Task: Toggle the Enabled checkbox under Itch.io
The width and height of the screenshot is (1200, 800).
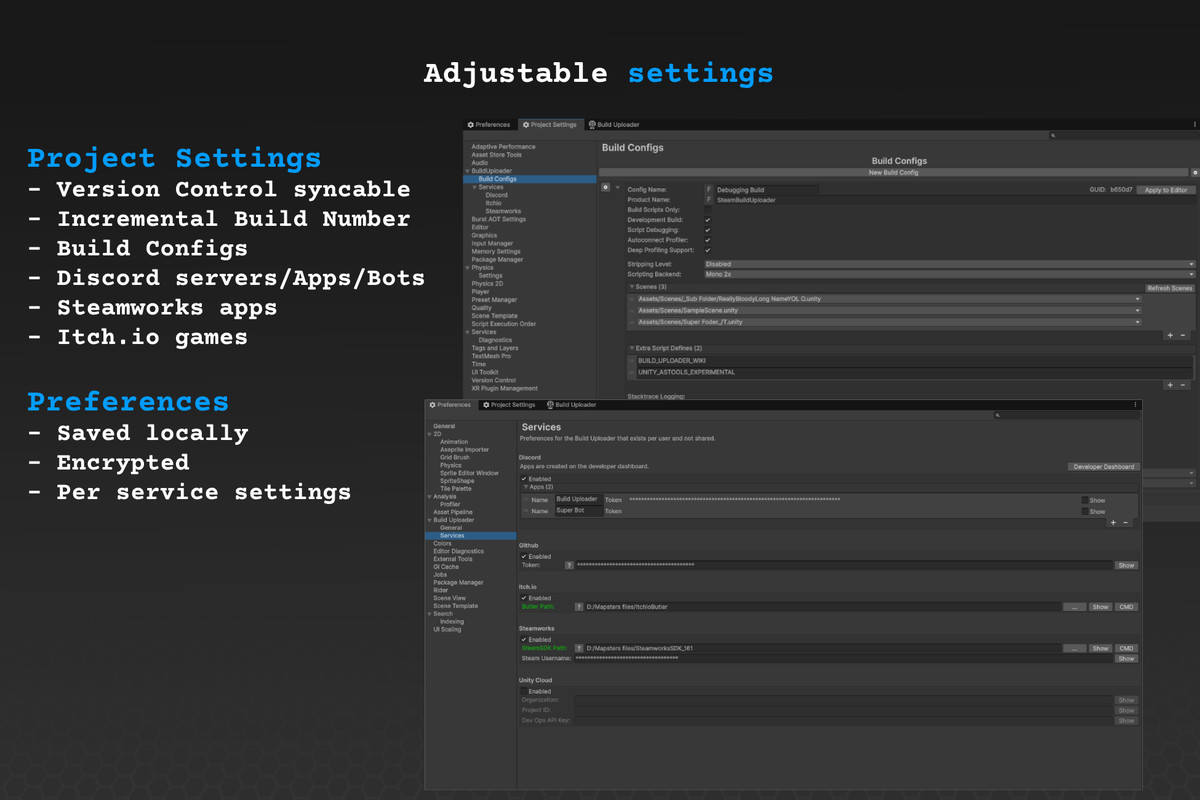Action: coord(523,598)
